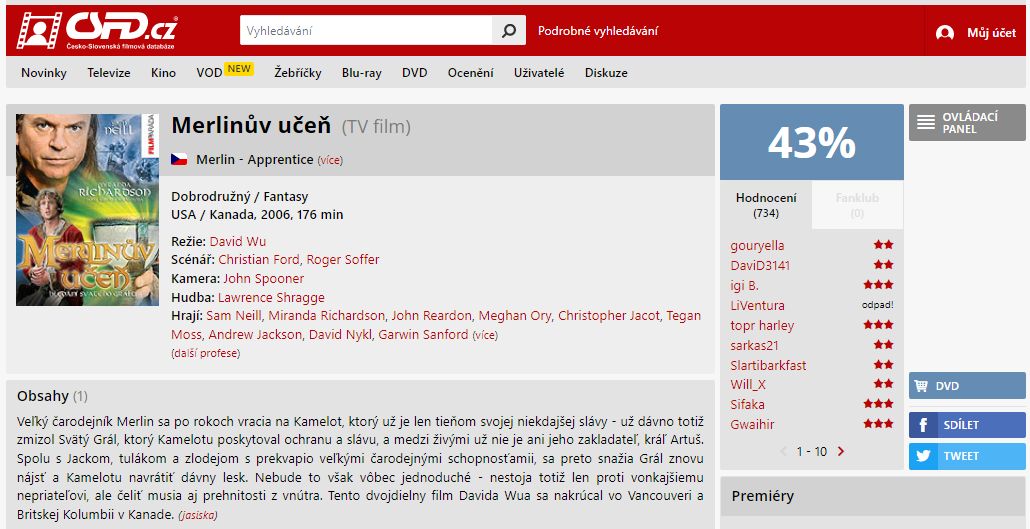Open Christopher Jacot's page
This screenshot has width=1030, height=529.
tap(609, 316)
